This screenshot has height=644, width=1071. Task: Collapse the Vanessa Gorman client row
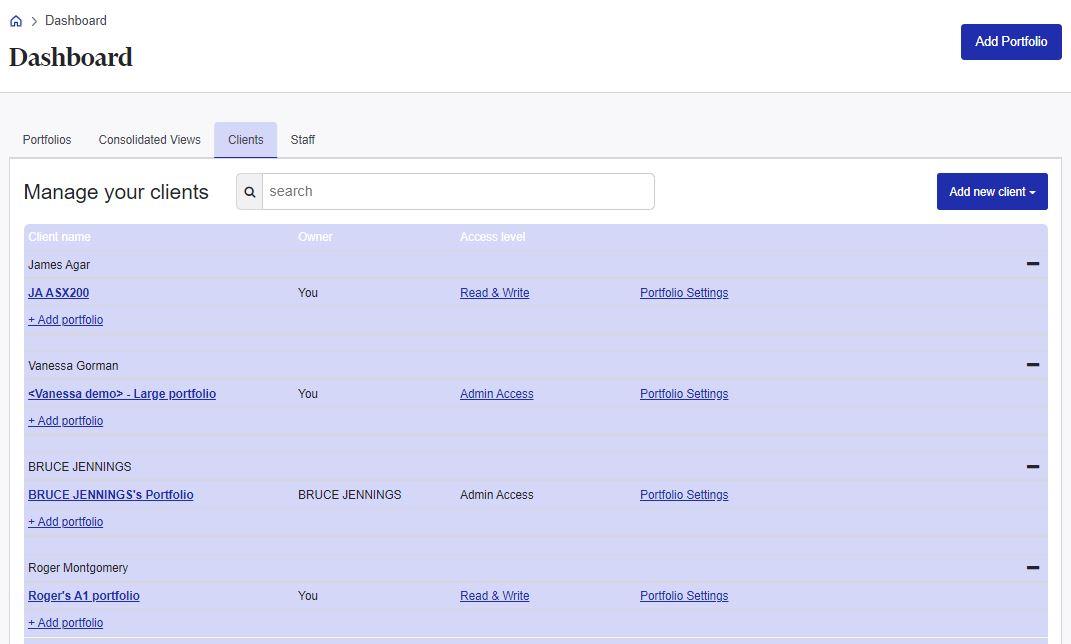click(1032, 364)
